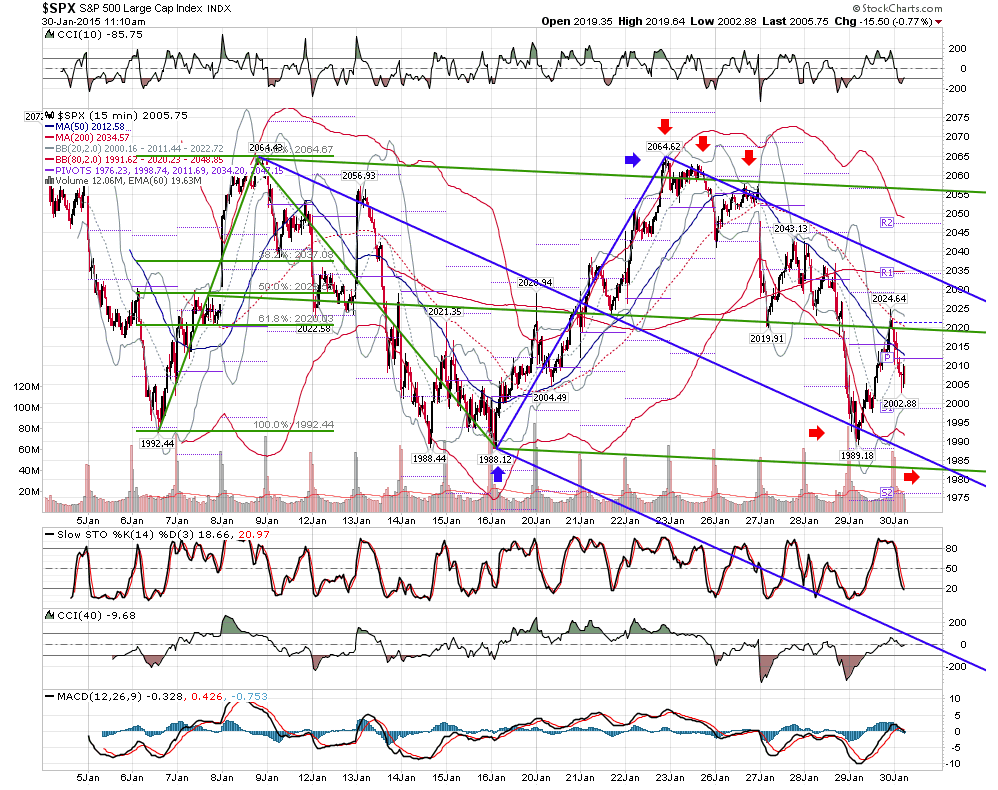Viewport: 998px width, 790px height.
Task: Click the Volume legend bar icon
Action: (50, 181)
